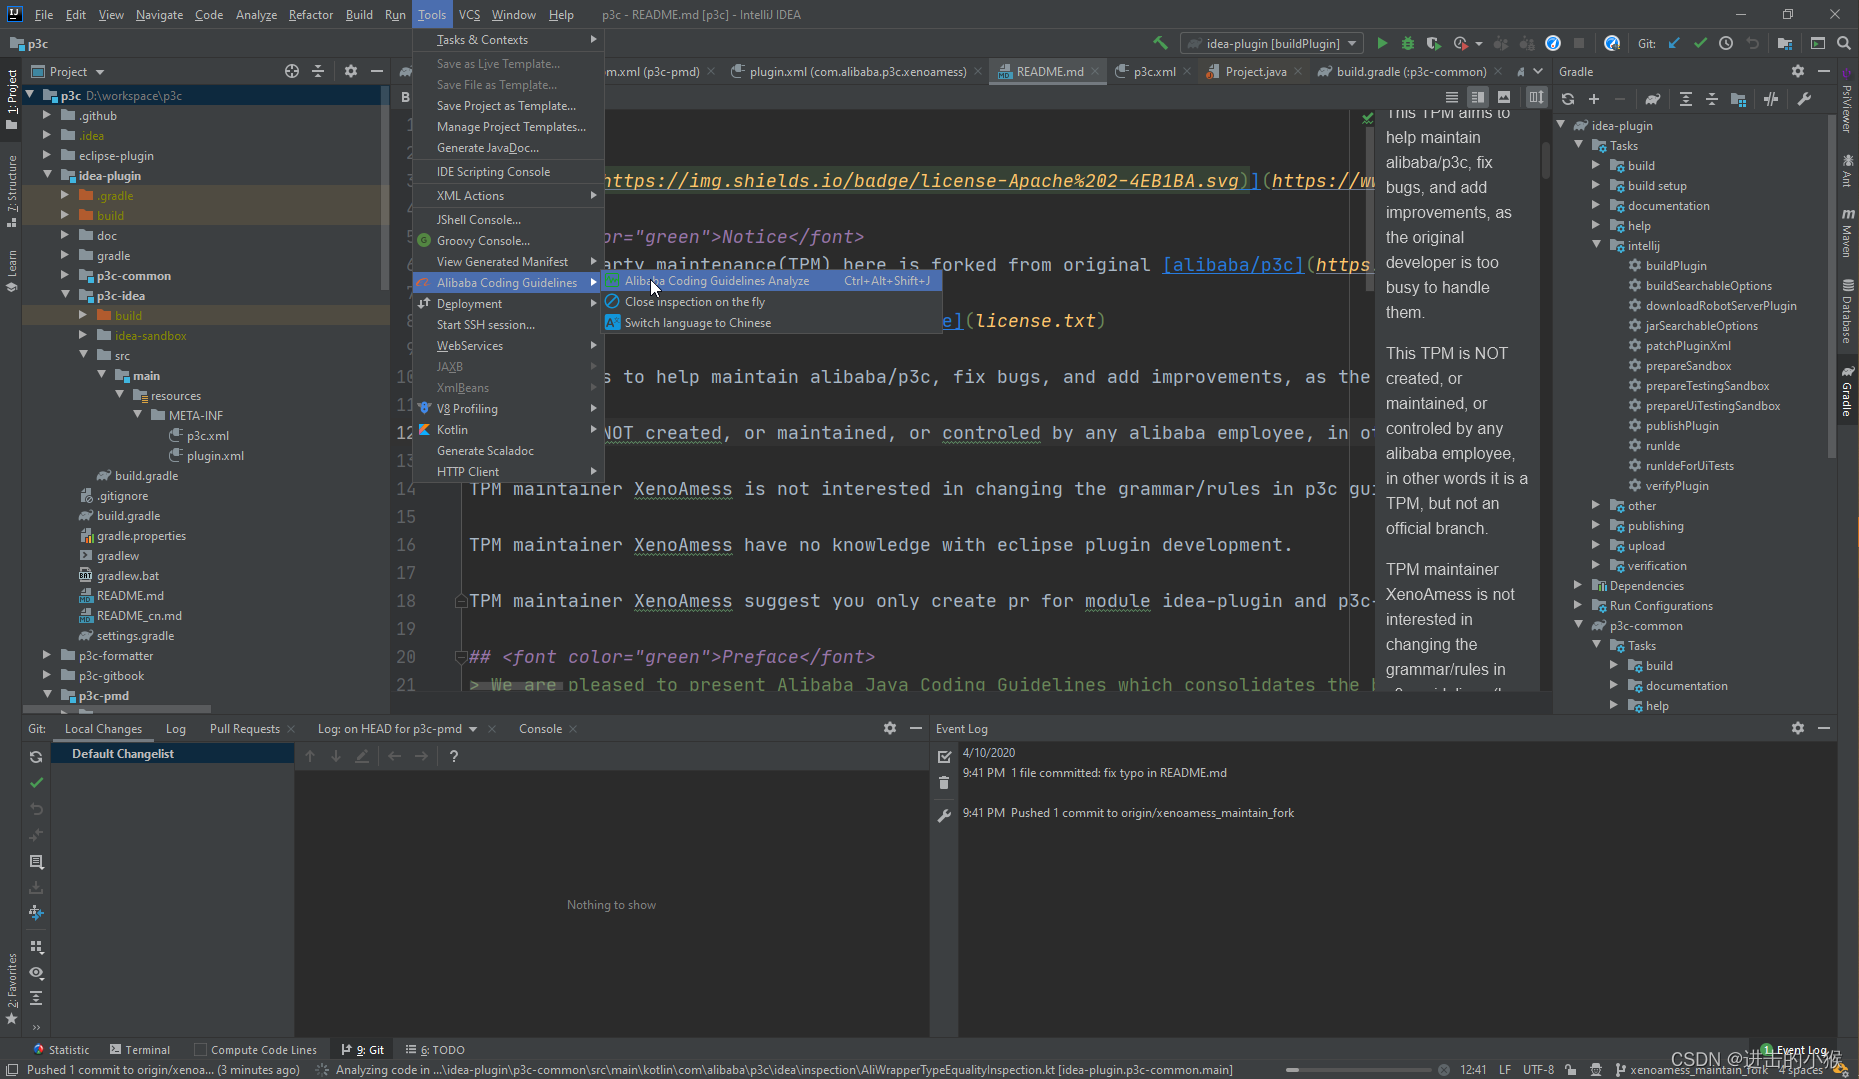Viewport: 1859px width, 1079px height.
Task: Switch README to editor-only view
Action: tap(1452, 97)
